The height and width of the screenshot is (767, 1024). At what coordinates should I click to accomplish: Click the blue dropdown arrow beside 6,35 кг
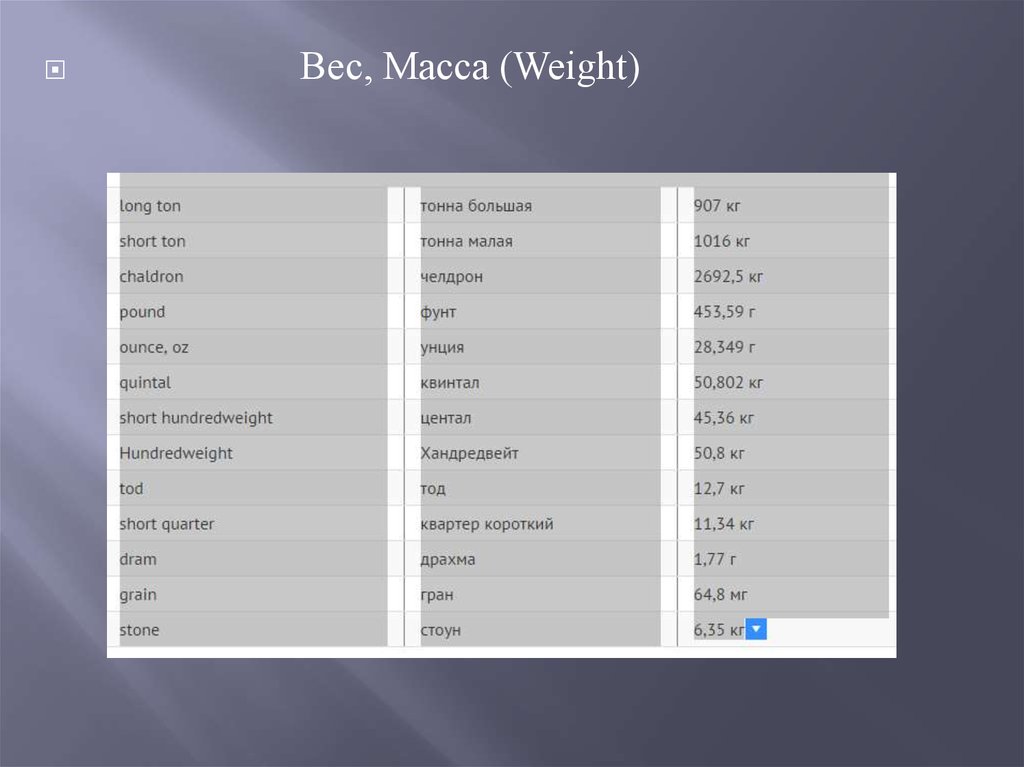[x=757, y=629]
